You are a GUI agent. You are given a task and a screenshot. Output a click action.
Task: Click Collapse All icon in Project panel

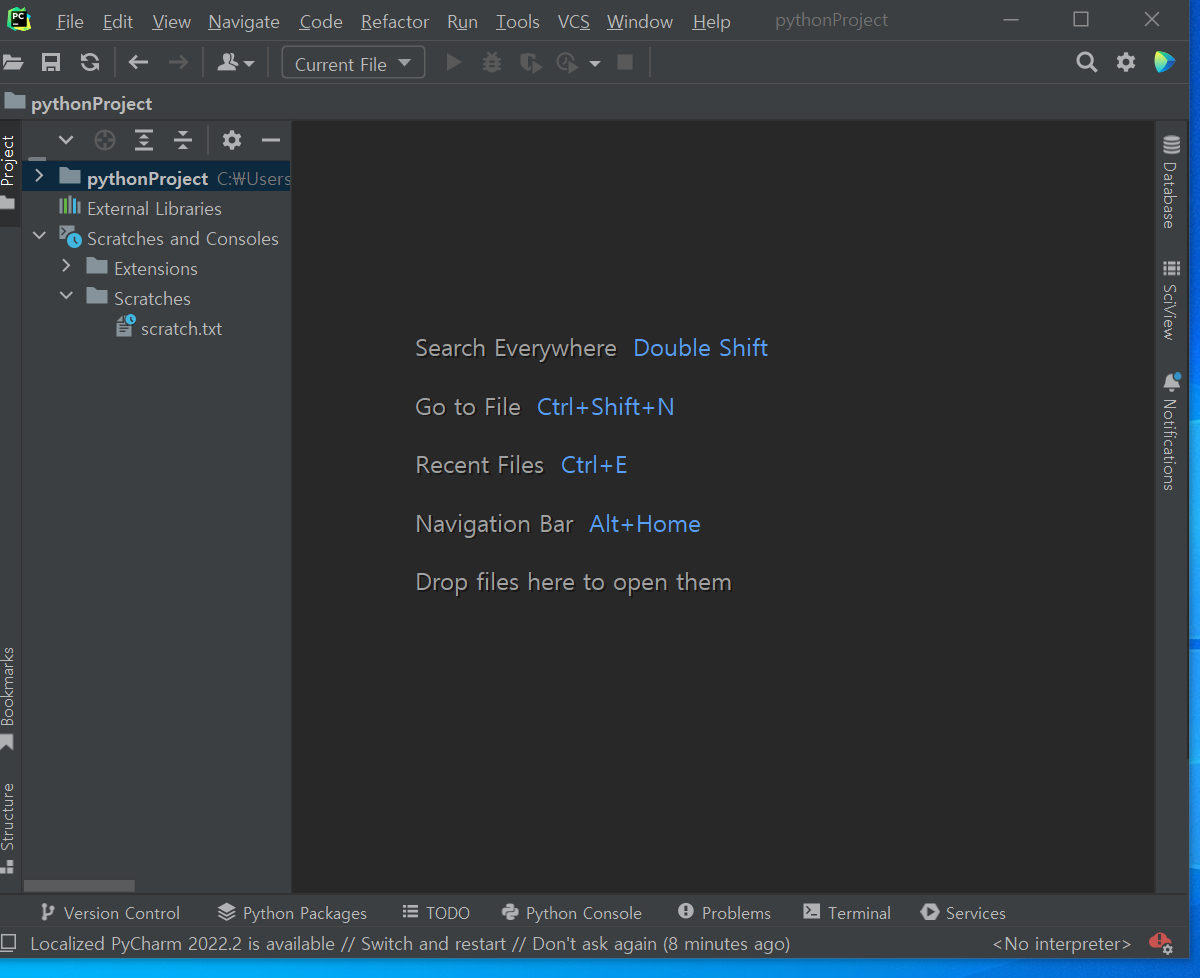click(x=182, y=140)
